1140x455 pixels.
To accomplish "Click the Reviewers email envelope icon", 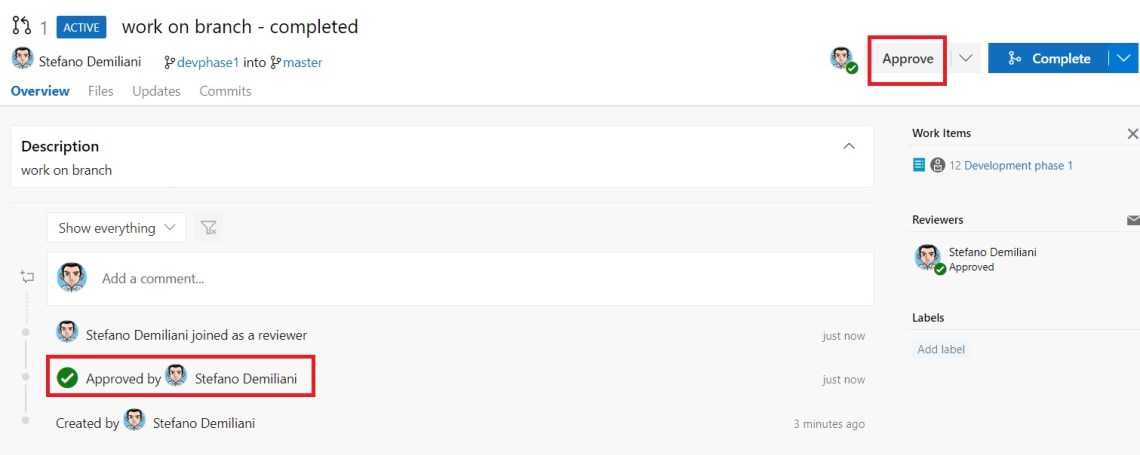I will point(1132,220).
